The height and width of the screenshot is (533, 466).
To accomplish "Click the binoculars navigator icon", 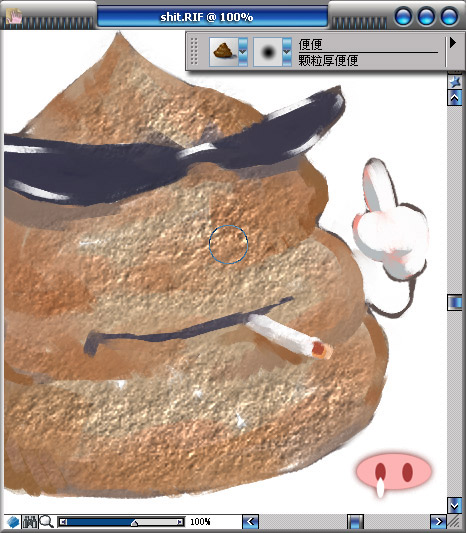I will click(x=30, y=521).
